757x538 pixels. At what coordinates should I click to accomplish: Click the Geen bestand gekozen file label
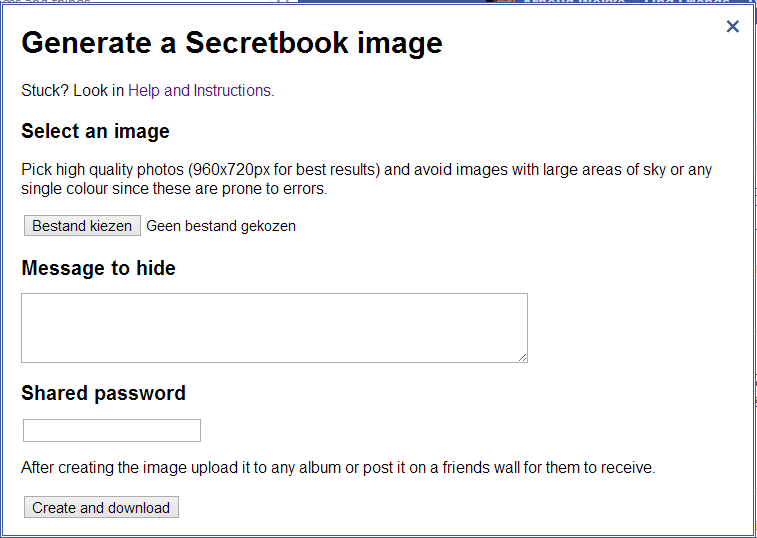[x=221, y=226]
